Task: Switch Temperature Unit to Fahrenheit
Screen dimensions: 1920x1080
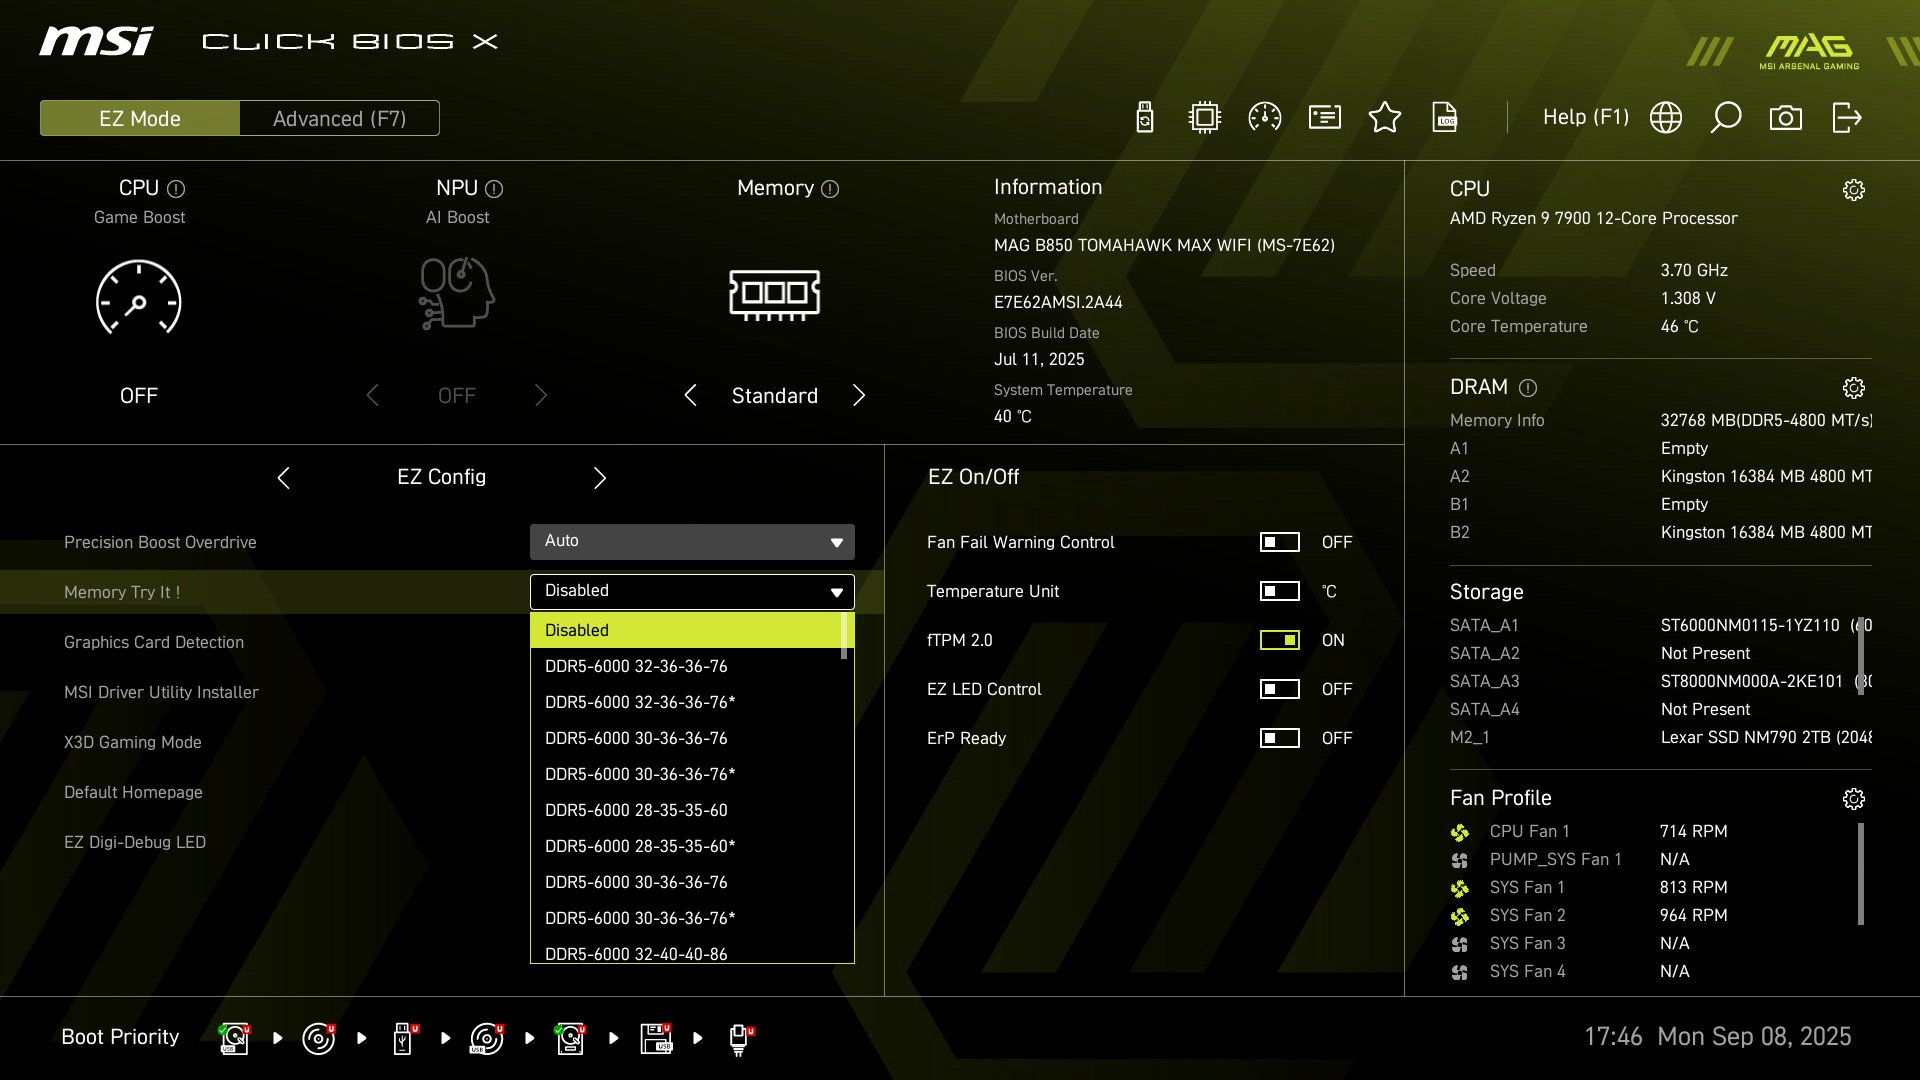Action: tap(1279, 591)
